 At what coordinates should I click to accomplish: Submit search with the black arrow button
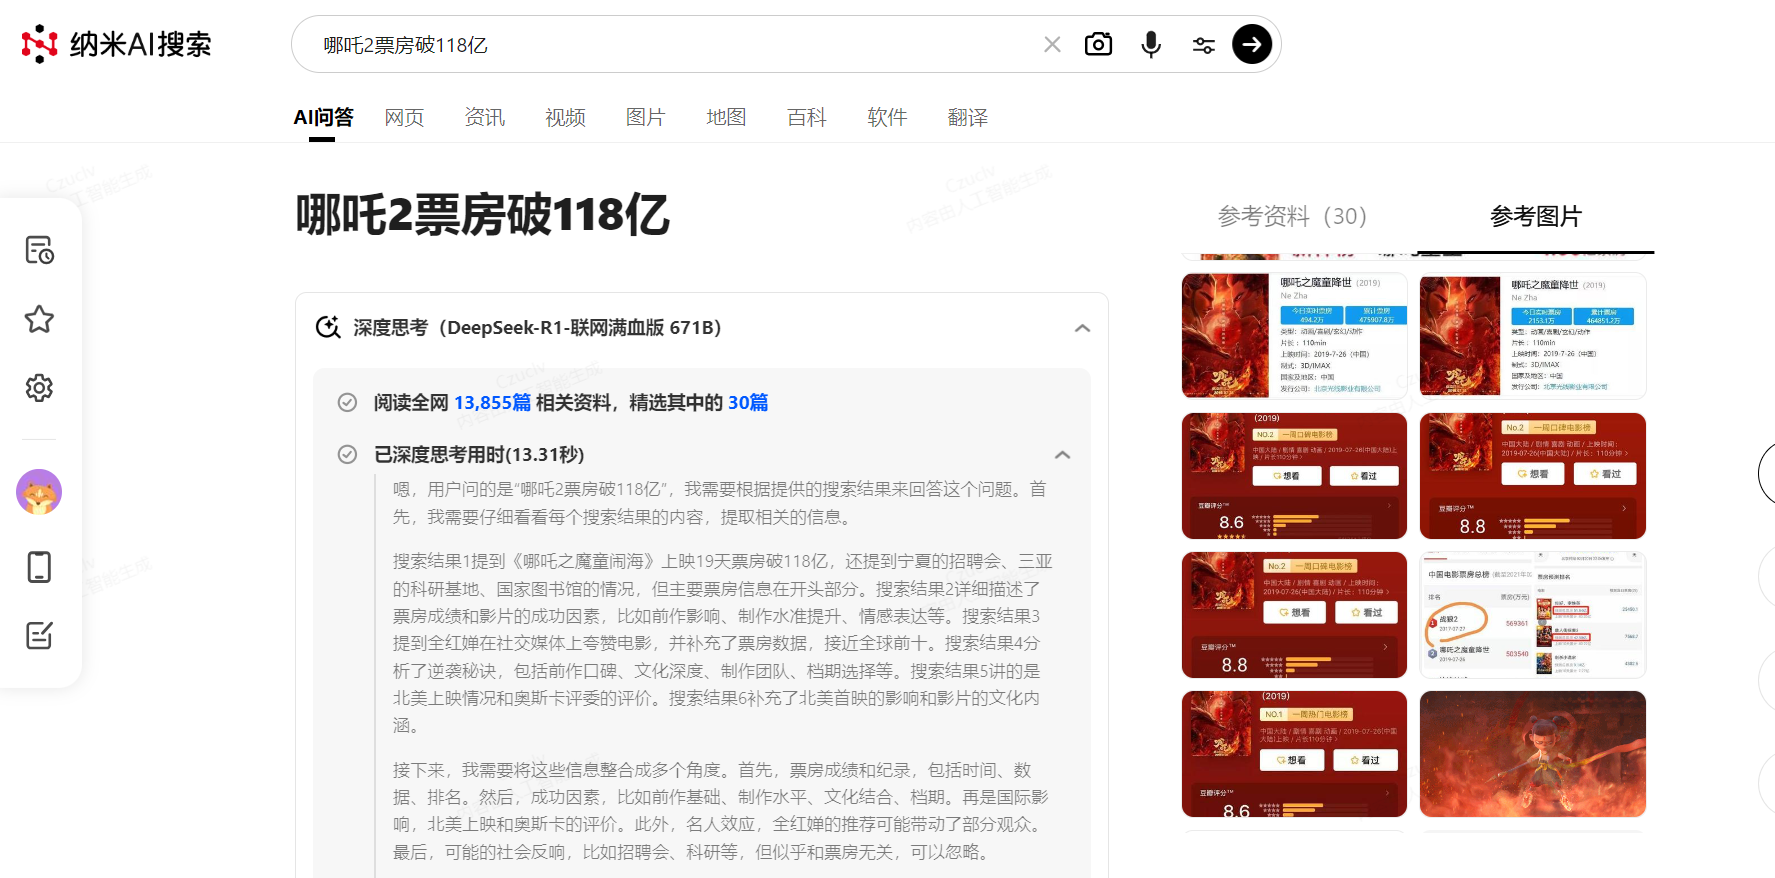point(1251,44)
